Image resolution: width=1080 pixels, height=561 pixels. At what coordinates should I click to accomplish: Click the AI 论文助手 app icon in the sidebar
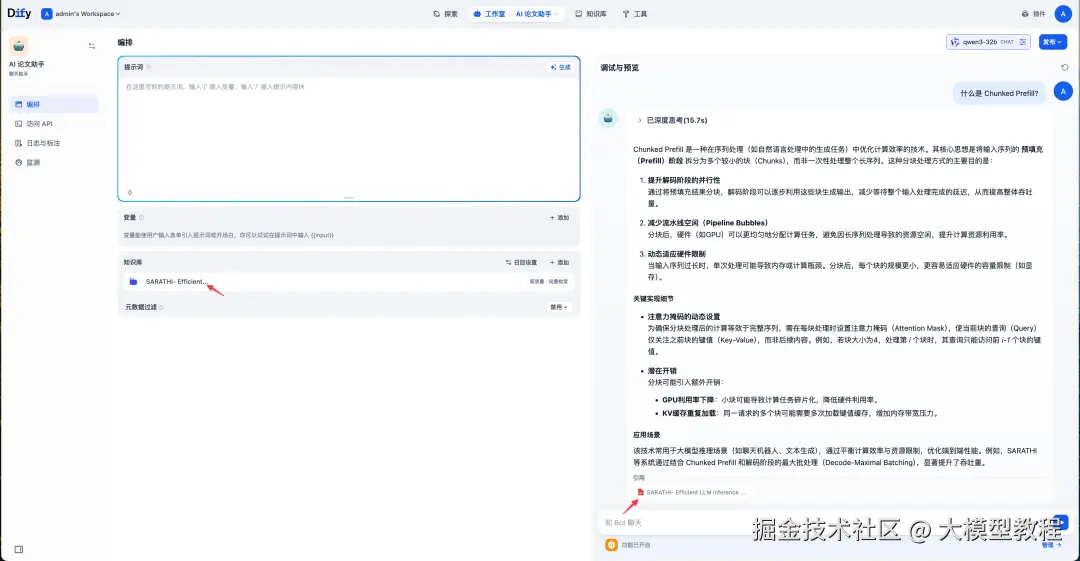coord(19,46)
